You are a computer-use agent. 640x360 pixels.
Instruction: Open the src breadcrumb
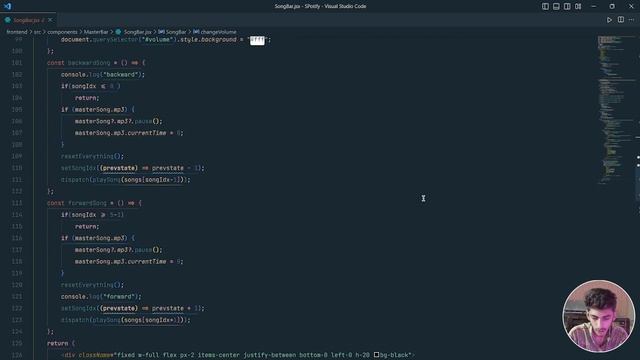click(37, 32)
